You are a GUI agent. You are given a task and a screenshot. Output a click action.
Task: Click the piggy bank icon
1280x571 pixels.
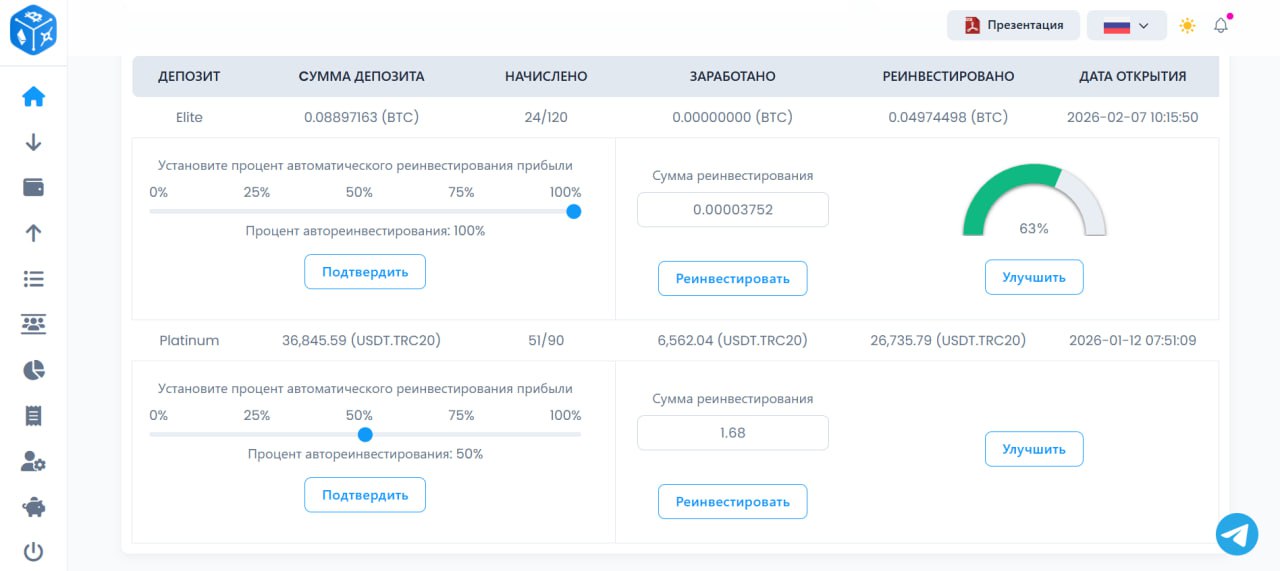click(33, 507)
